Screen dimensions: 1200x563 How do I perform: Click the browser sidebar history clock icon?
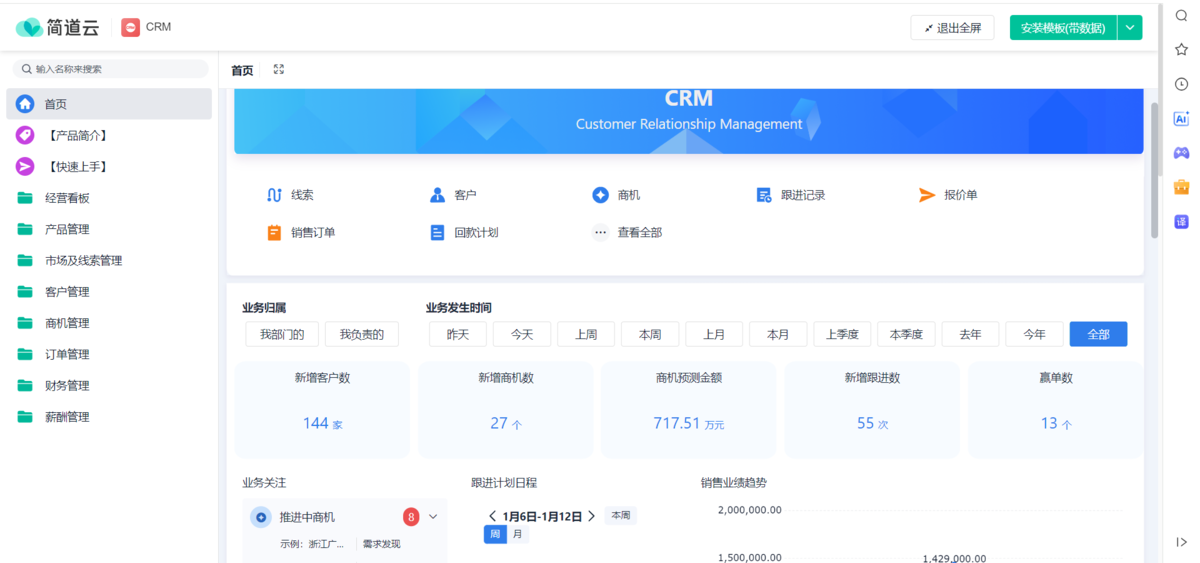pyautogui.click(x=1181, y=84)
